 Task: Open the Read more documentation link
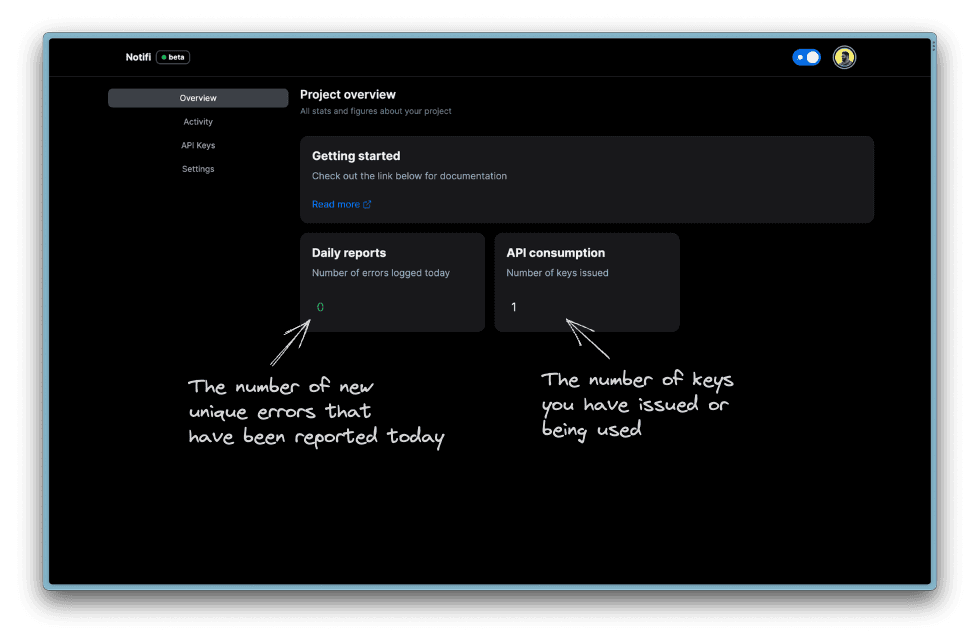click(341, 204)
